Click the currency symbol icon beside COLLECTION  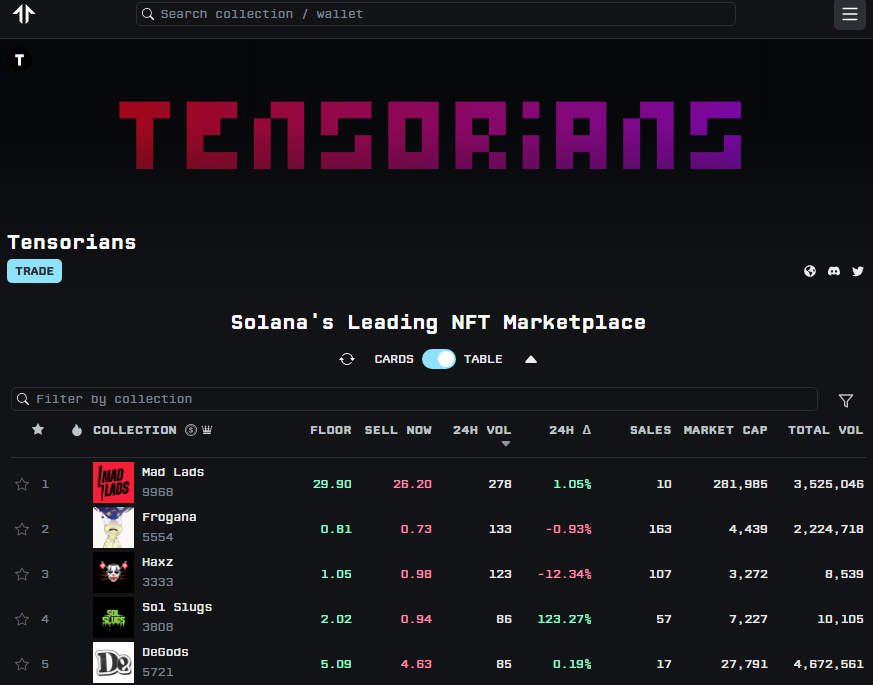191,430
